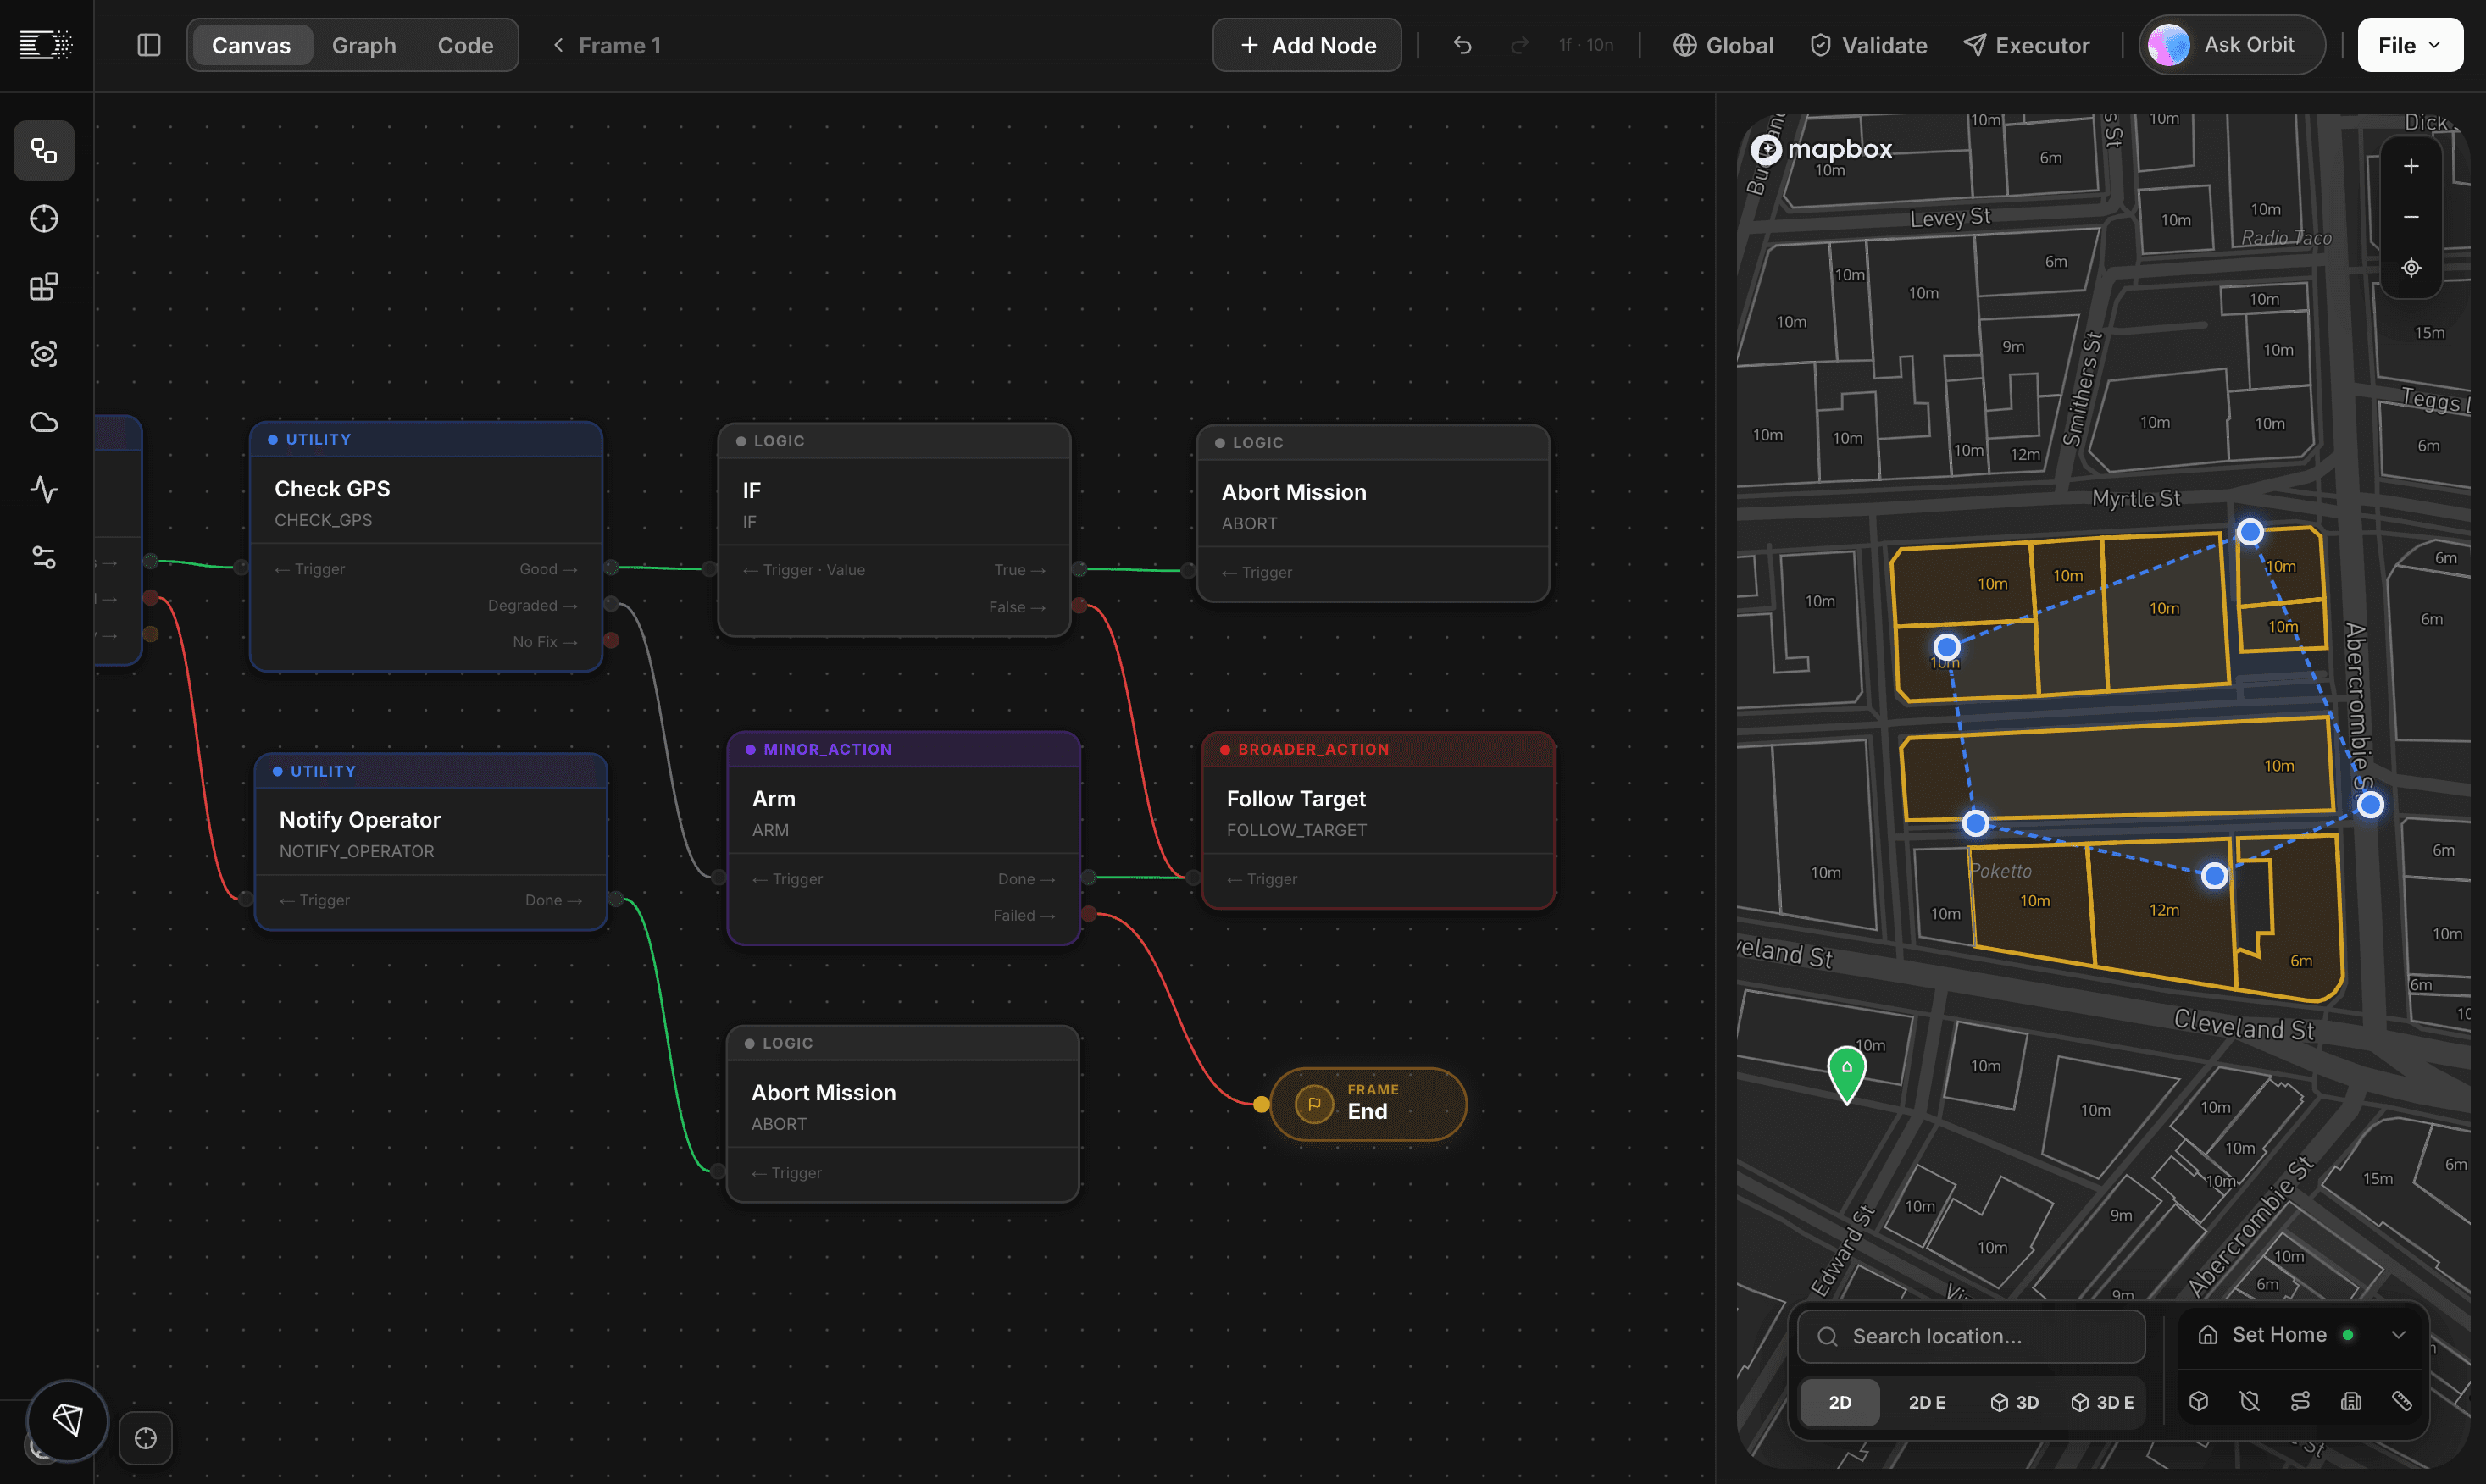Screen dimensions: 2486x1484
Task: Undo the last change
Action: click(x=1462, y=45)
